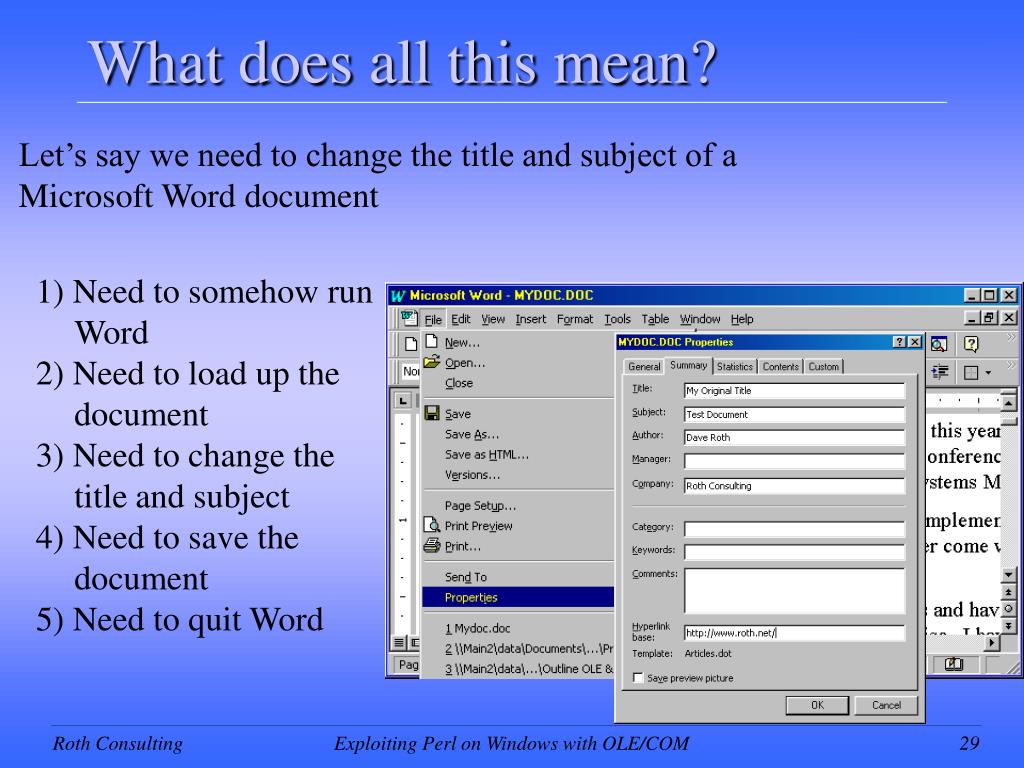
Task: Click the Select Browse Object circle button
Action: click(x=1008, y=609)
